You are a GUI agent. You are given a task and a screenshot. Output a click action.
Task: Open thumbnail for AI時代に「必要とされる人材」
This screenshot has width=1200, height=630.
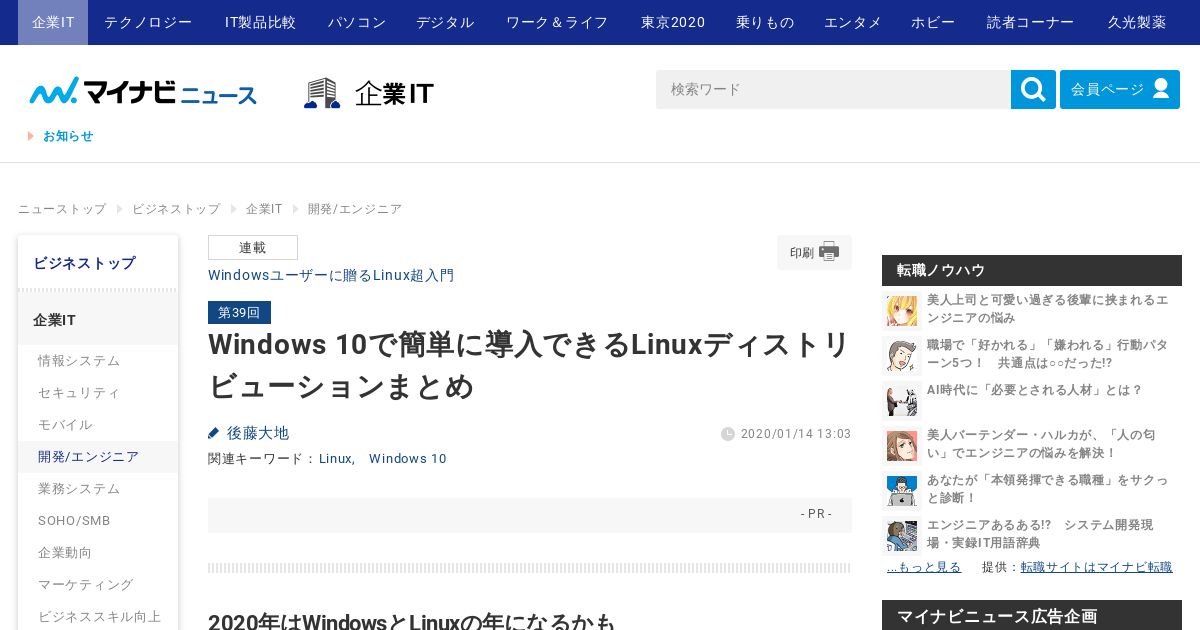point(902,400)
